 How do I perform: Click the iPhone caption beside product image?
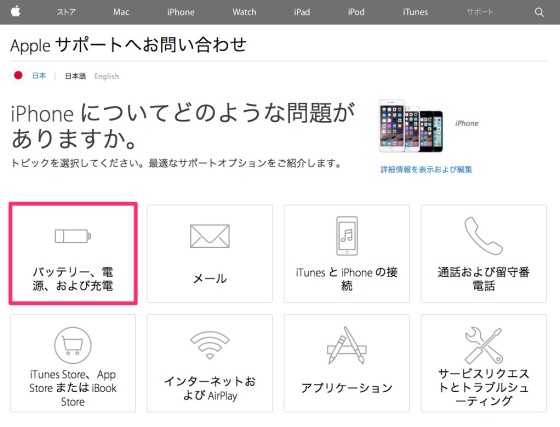[466, 123]
